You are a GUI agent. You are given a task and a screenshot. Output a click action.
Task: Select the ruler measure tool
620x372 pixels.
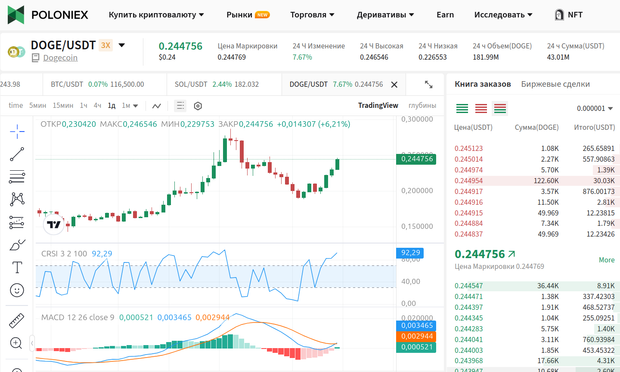click(17, 321)
